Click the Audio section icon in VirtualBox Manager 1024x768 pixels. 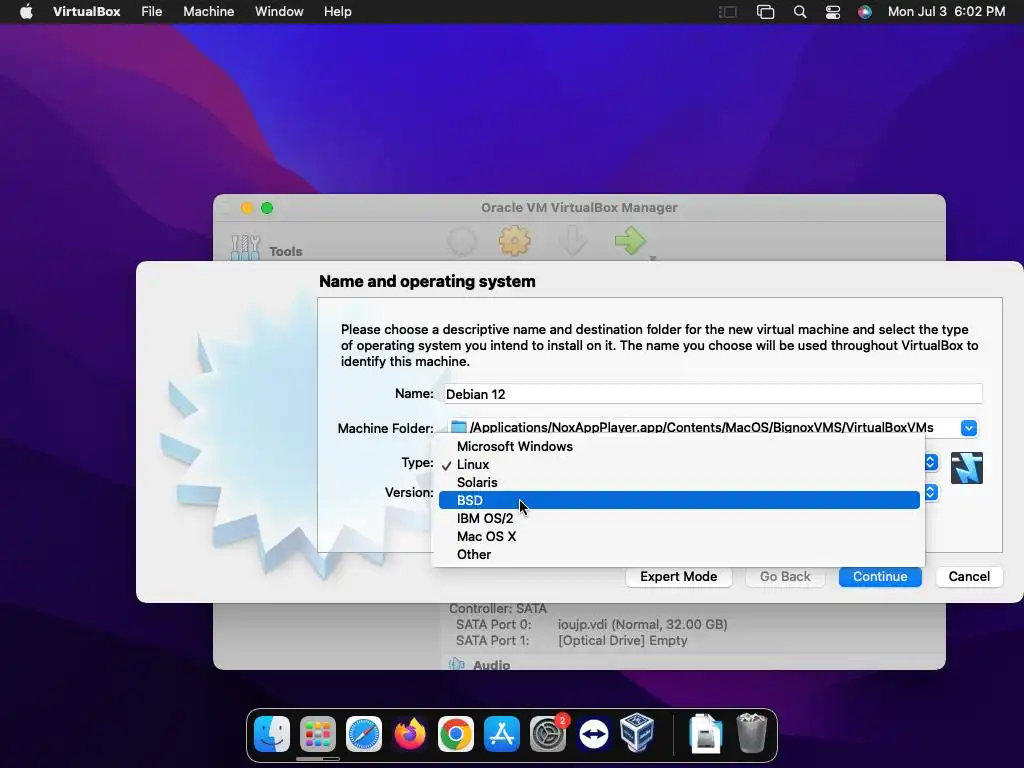point(456,664)
